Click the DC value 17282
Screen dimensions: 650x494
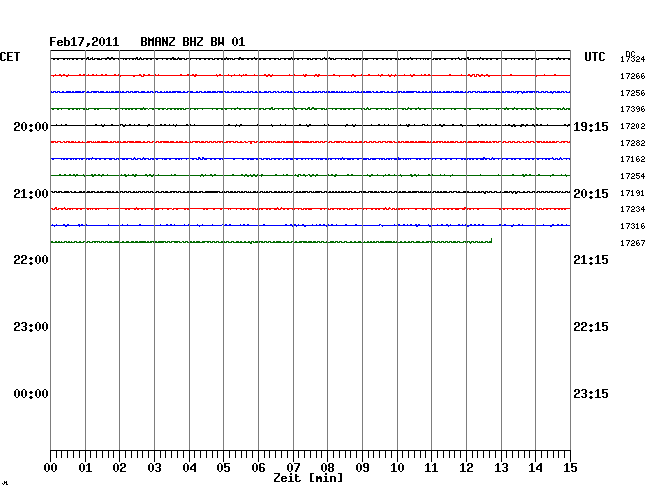tap(633, 143)
